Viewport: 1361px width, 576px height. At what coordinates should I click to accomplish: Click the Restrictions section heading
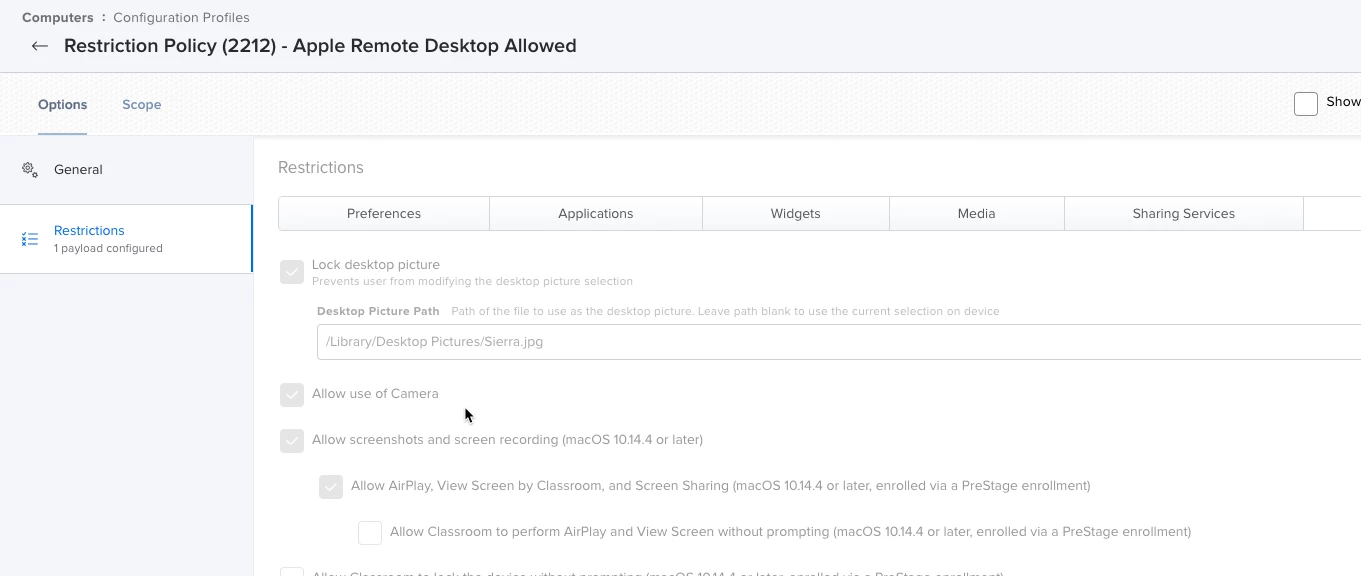pyautogui.click(x=321, y=167)
